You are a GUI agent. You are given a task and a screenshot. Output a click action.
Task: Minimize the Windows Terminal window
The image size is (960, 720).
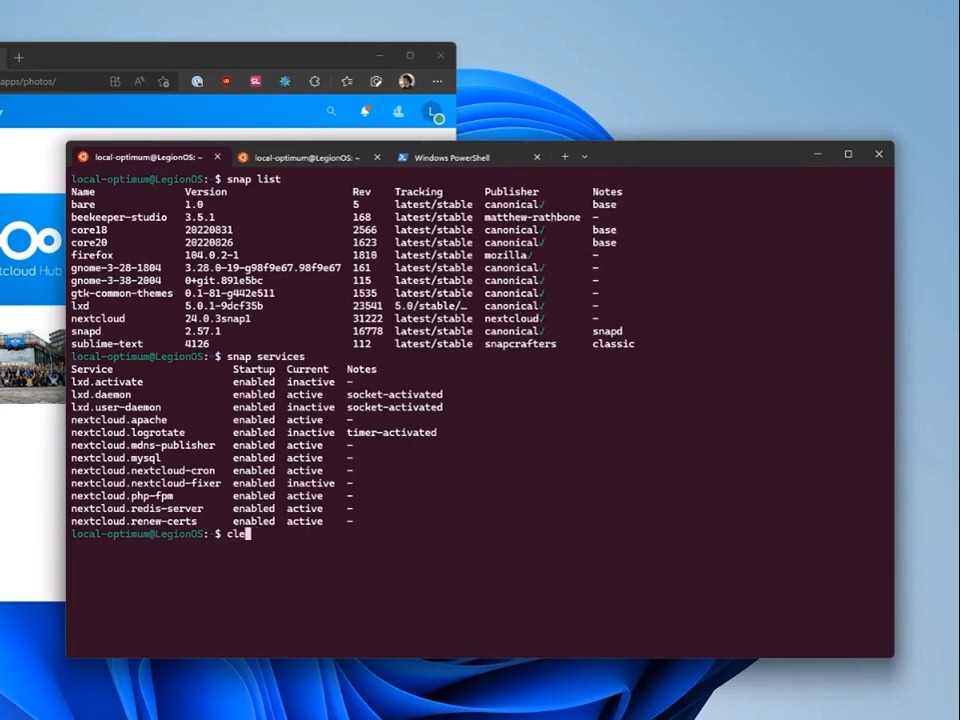tap(817, 154)
